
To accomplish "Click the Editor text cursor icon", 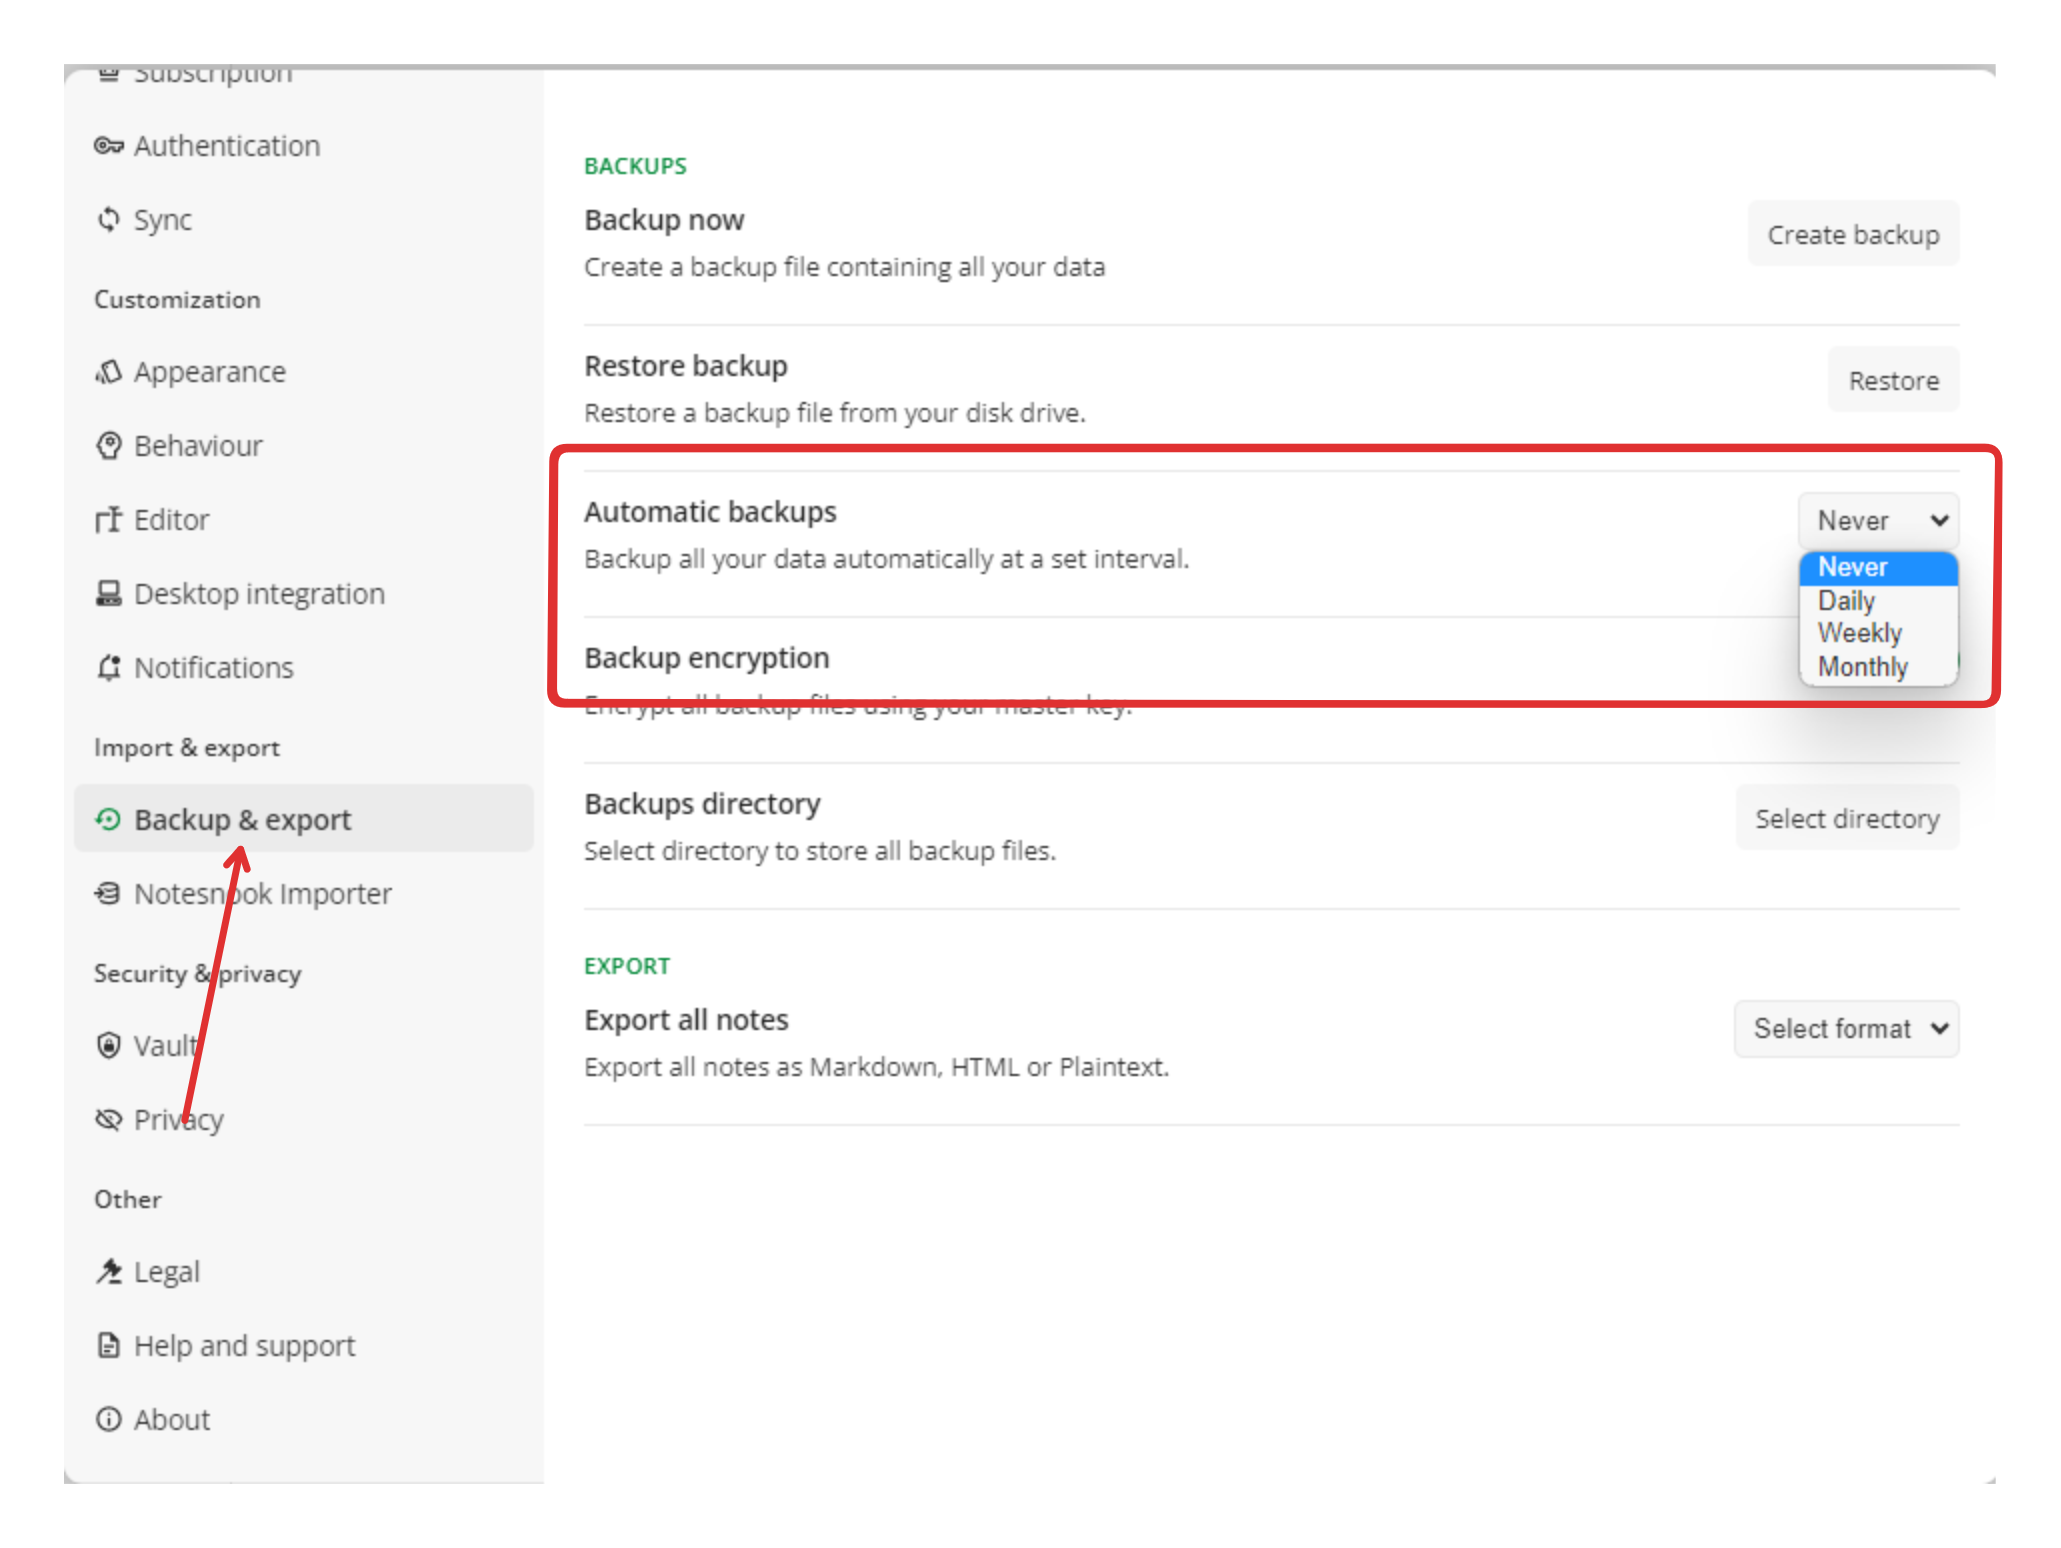I will (x=108, y=520).
